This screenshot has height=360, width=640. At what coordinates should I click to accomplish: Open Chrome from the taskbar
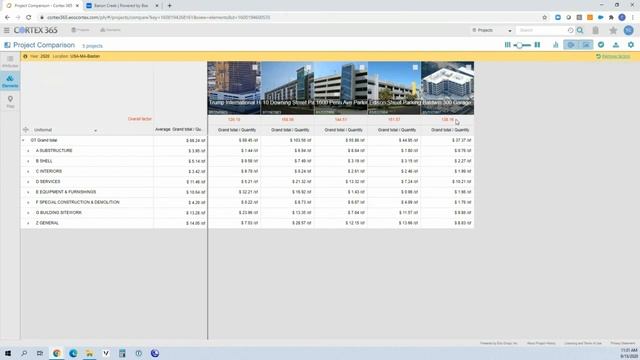(57, 353)
